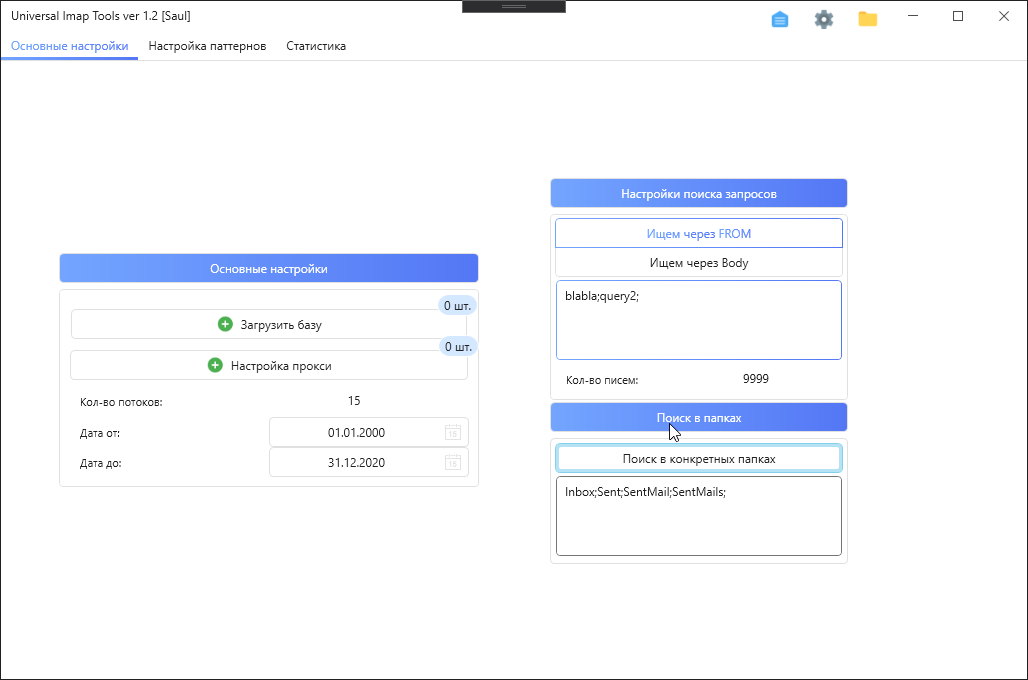Click the Кол-во потоков value 15

[354, 401]
